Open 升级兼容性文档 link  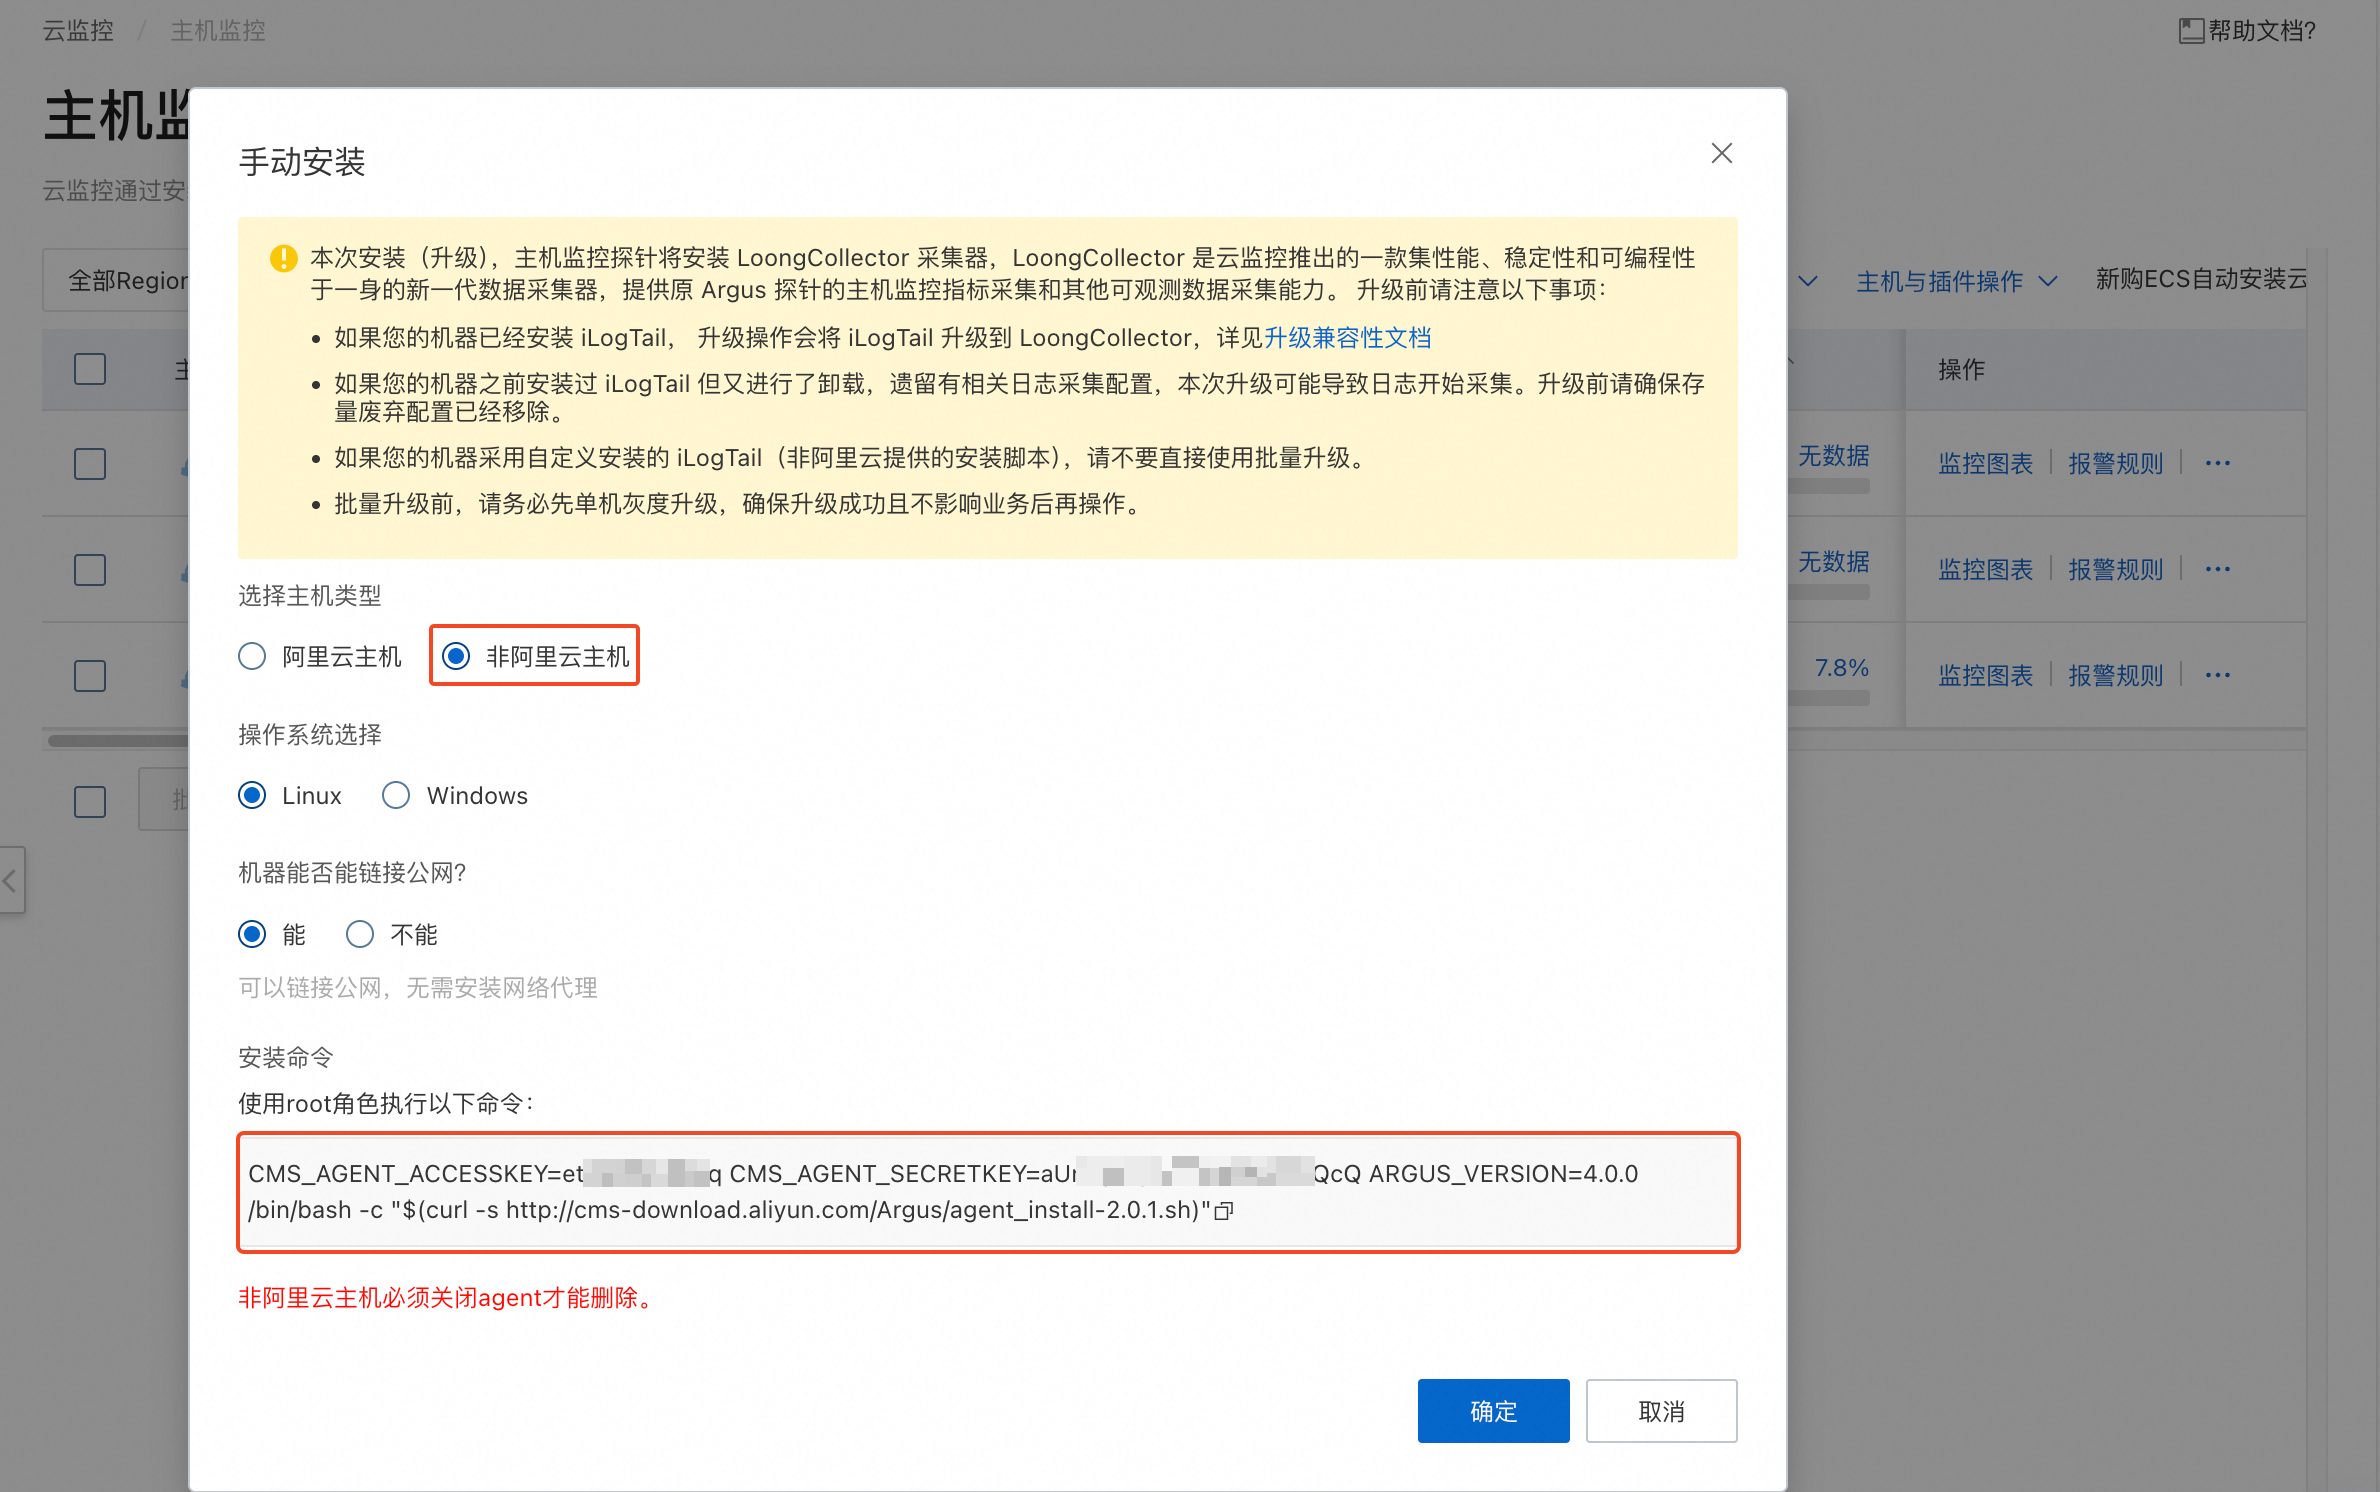coord(1347,338)
